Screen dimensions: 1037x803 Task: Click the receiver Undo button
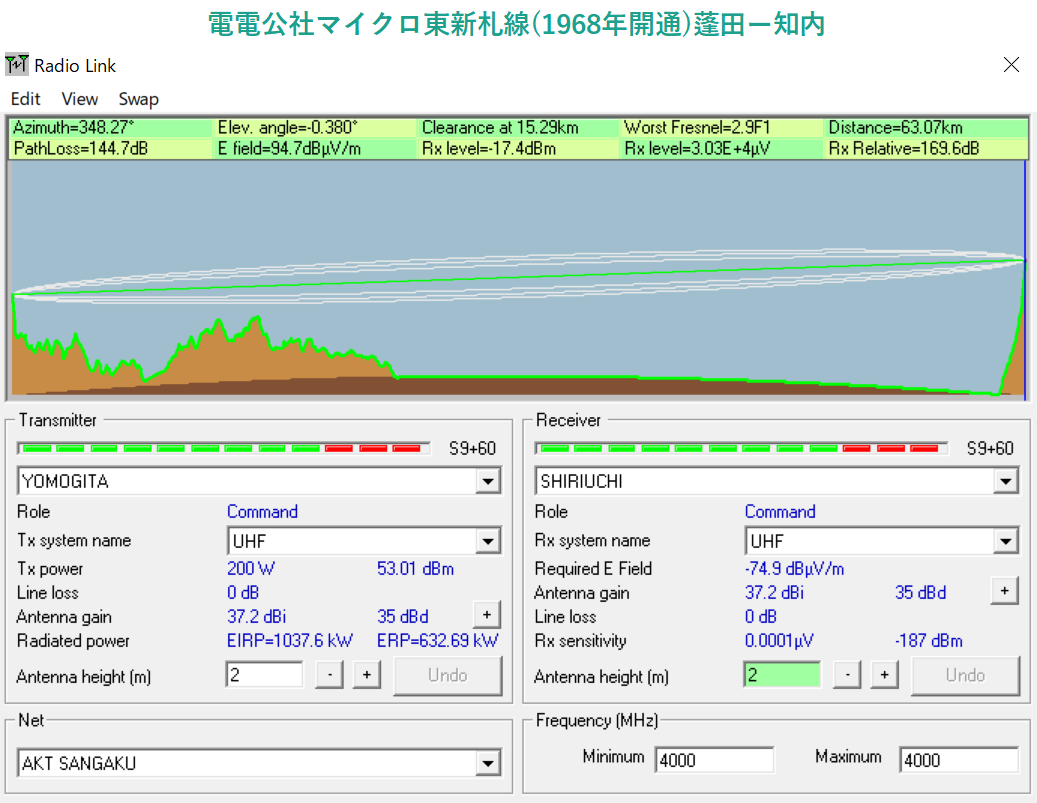tap(966, 675)
